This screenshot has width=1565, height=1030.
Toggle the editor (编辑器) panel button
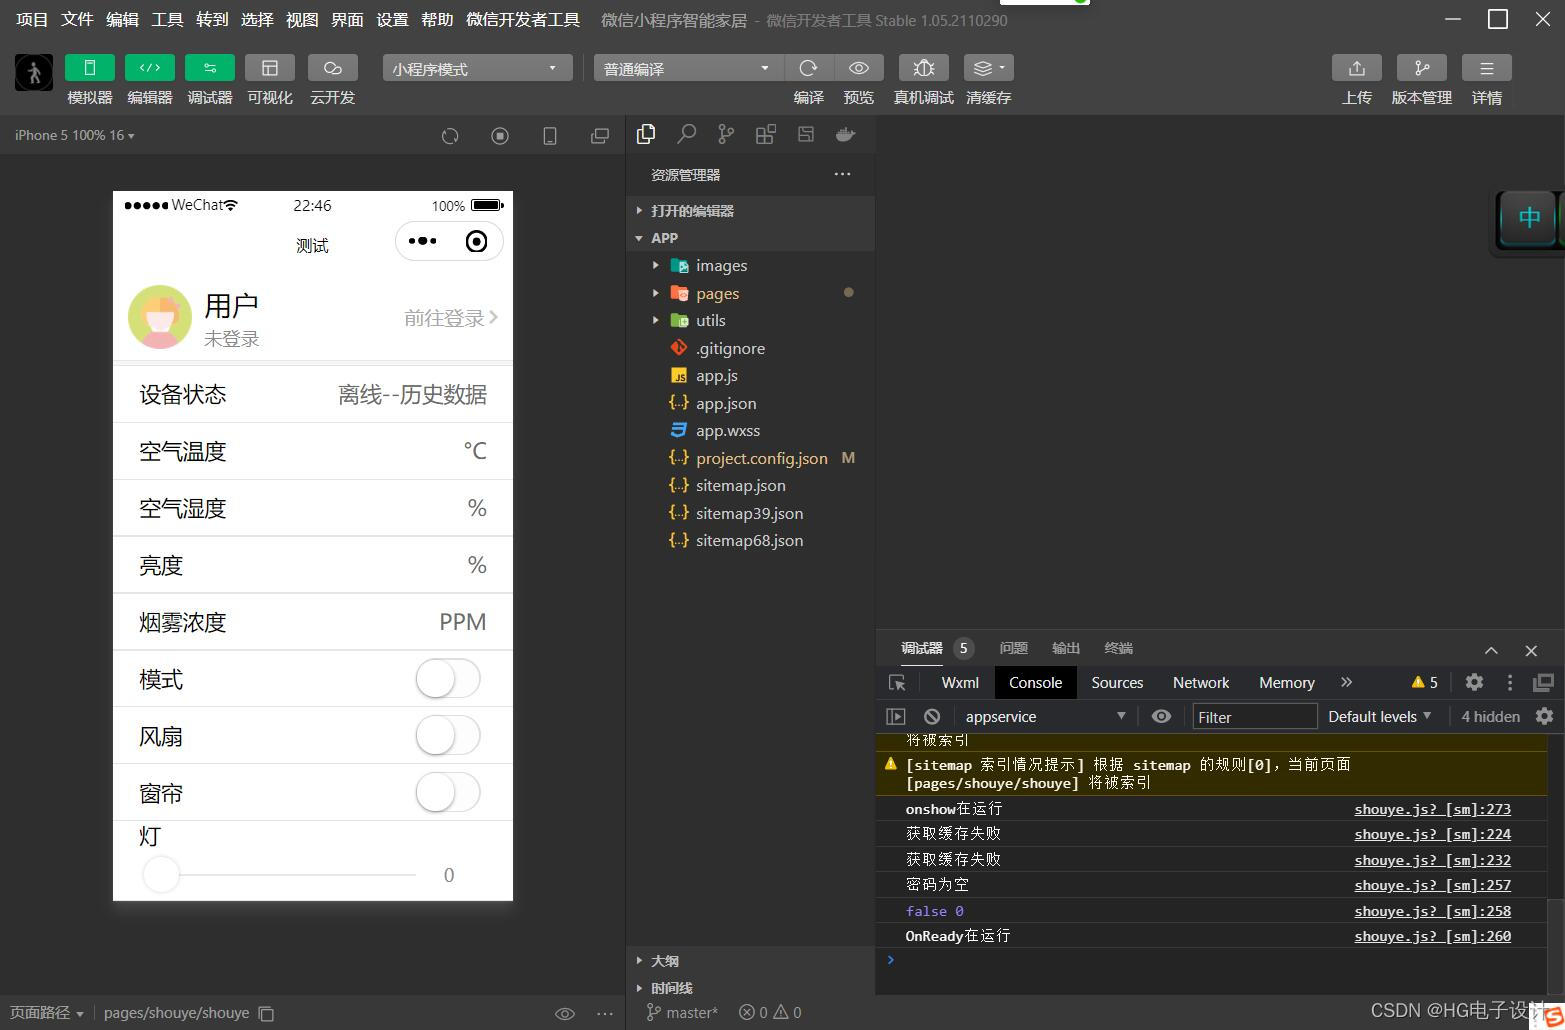click(x=149, y=68)
